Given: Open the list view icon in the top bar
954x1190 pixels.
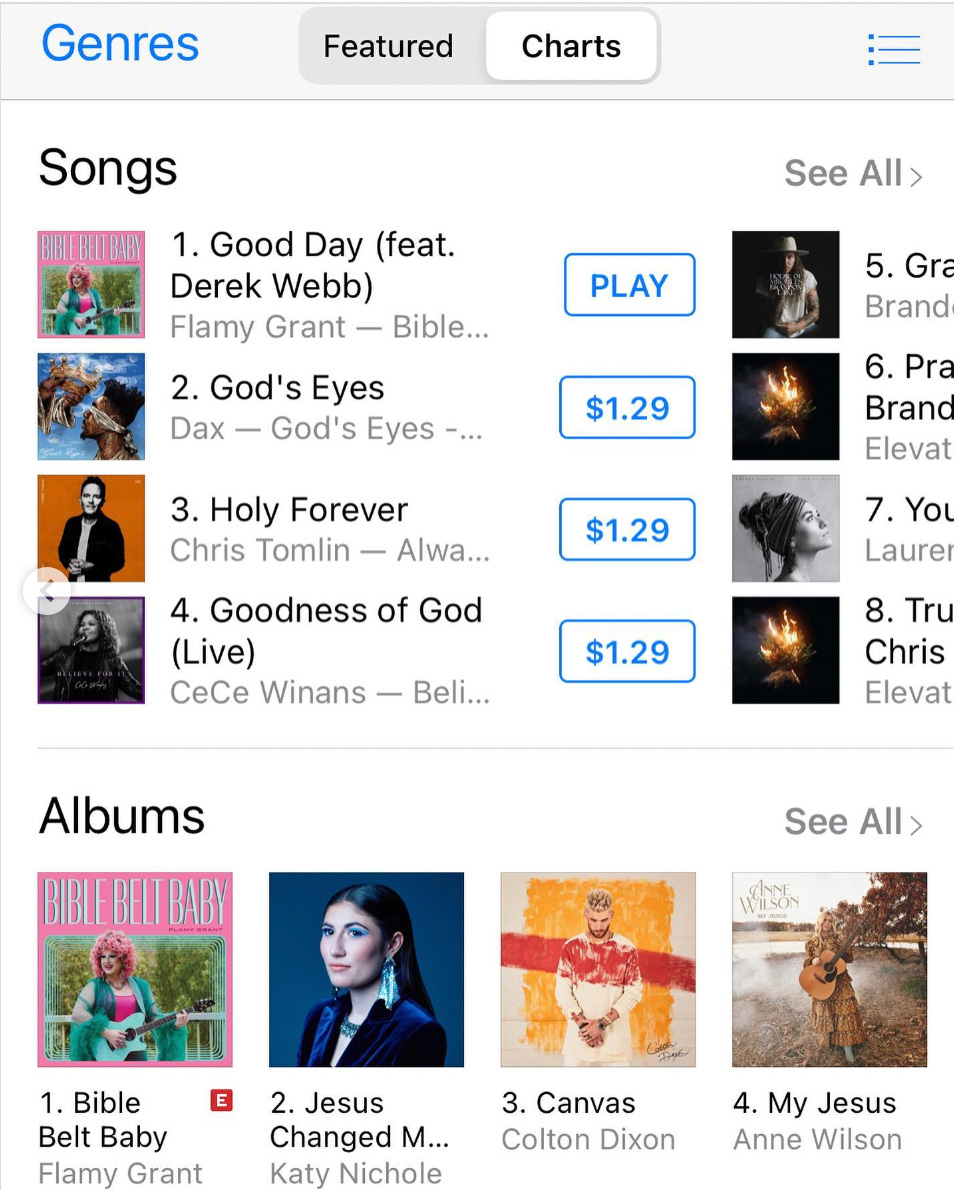Looking at the screenshot, I should coord(893,48).
